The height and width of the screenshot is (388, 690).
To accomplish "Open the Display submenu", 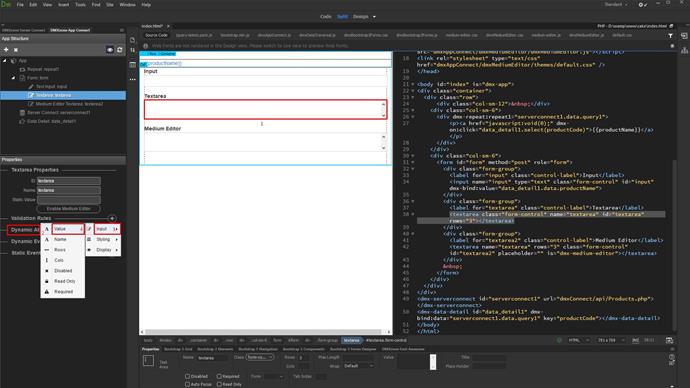I will (103, 250).
